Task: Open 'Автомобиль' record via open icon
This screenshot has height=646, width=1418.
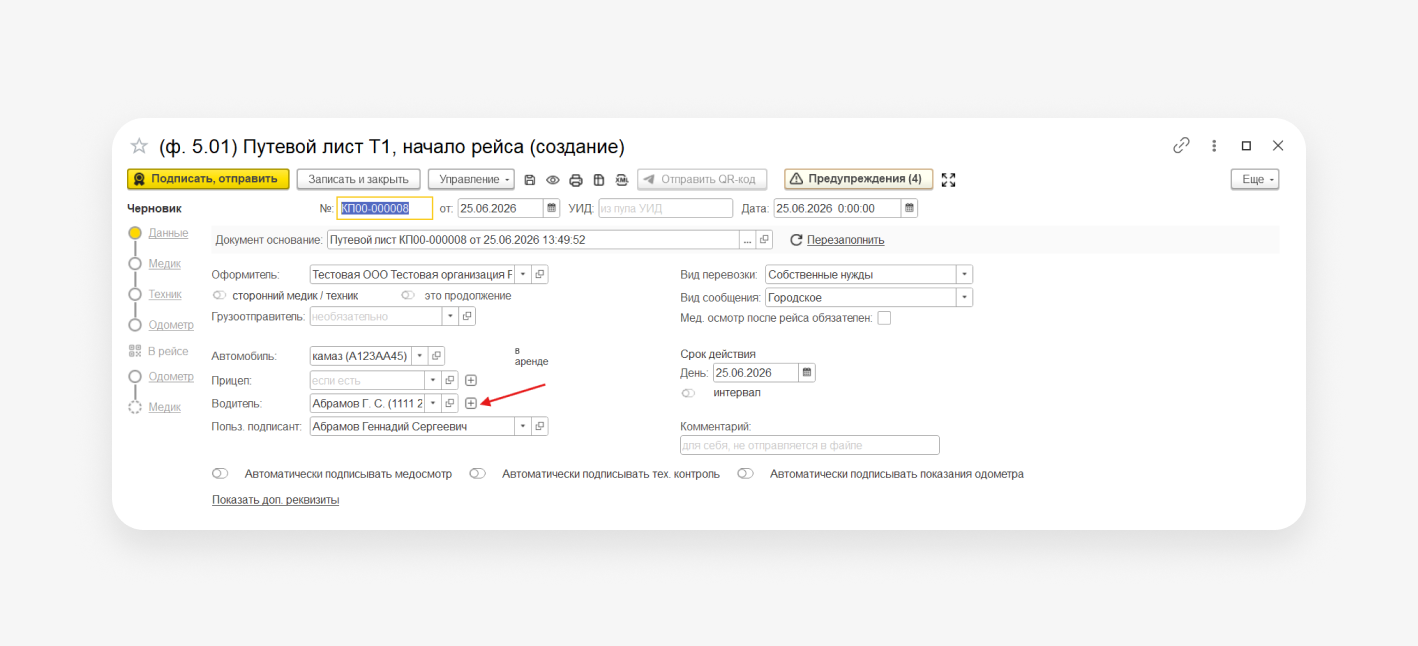Action: 436,356
